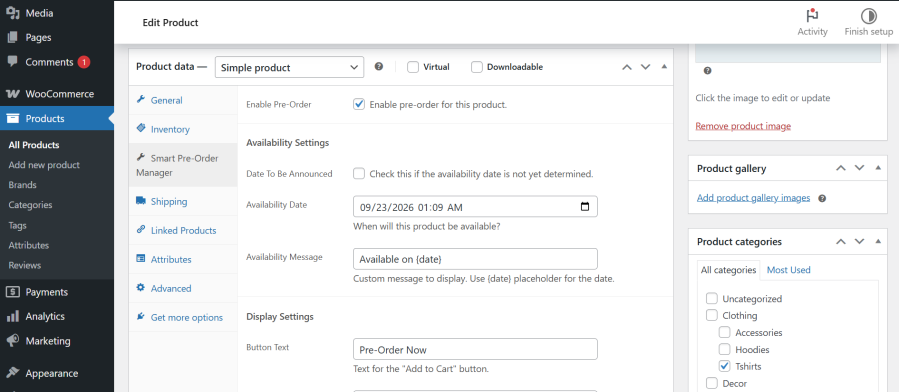Move Product categories panel up
Screen dimensions: 899x392
click(841, 241)
